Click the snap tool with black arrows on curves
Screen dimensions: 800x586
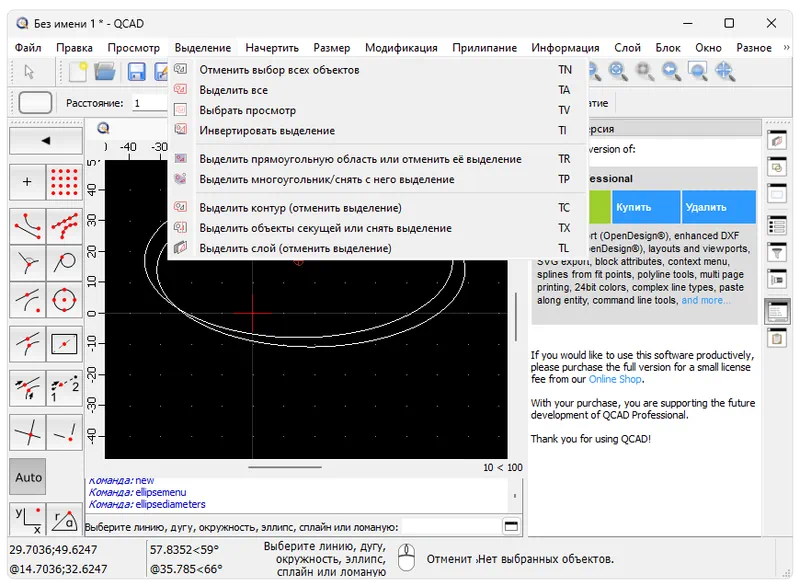pyautogui.click(x=28, y=388)
